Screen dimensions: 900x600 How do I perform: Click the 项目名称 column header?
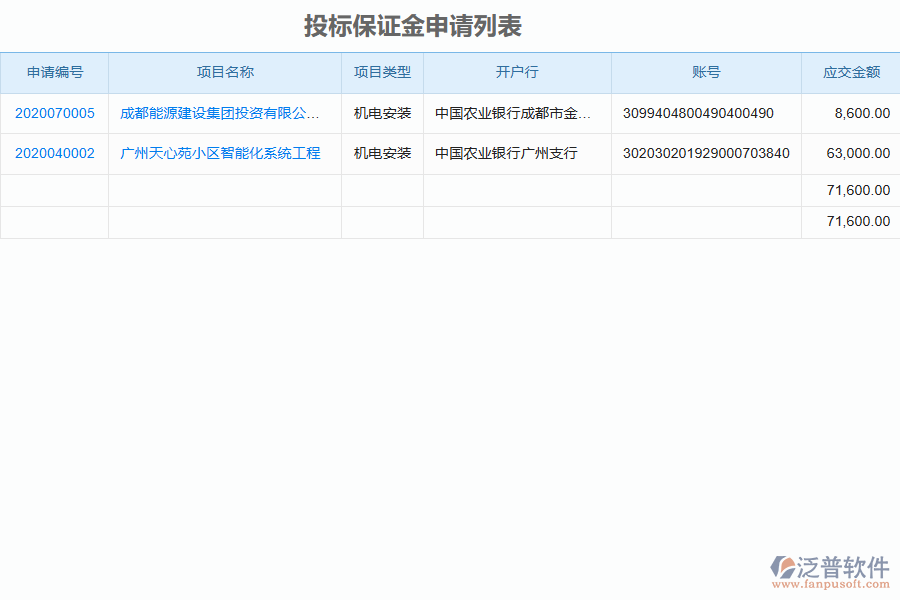click(224, 72)
